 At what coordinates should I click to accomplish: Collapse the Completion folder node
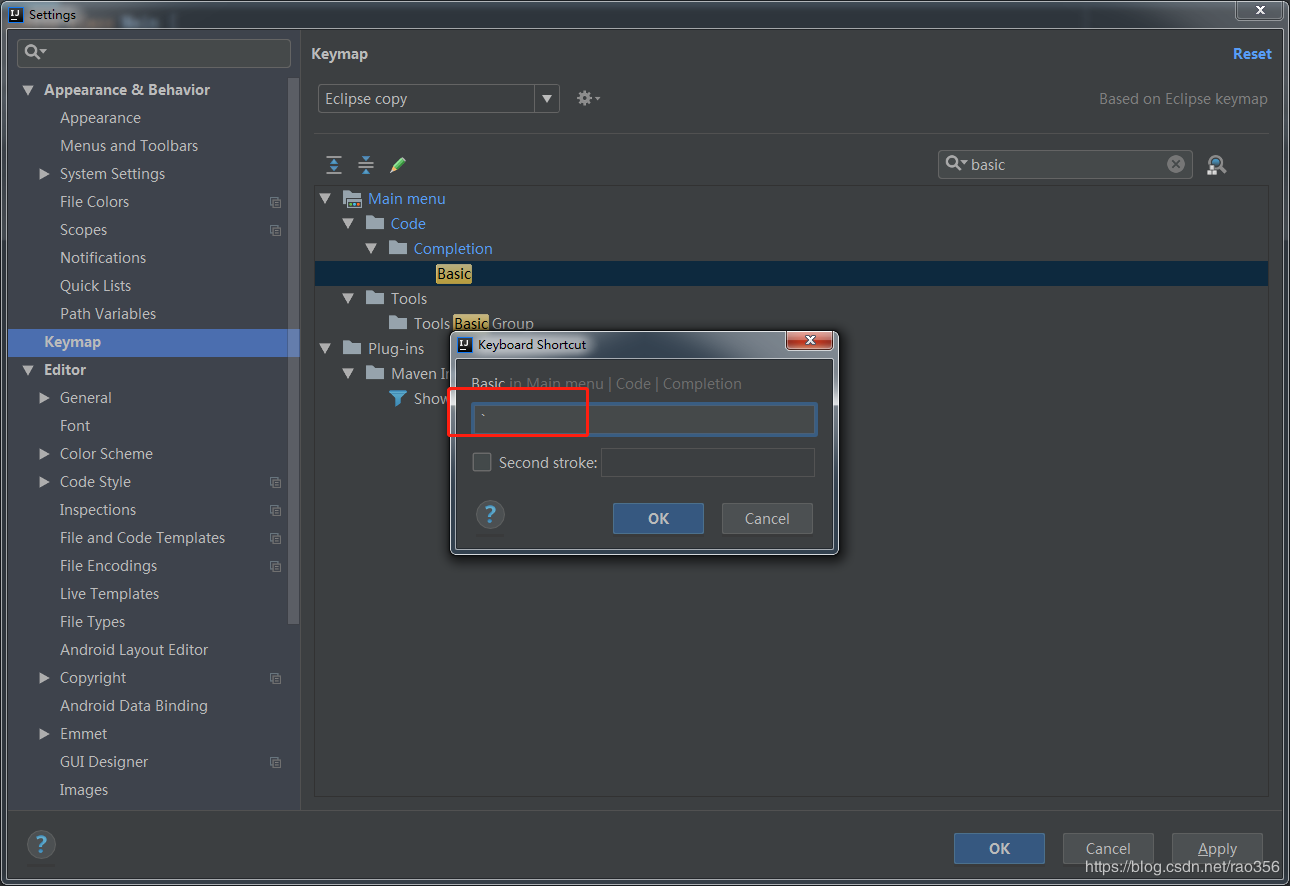click(x=371, y=249)
